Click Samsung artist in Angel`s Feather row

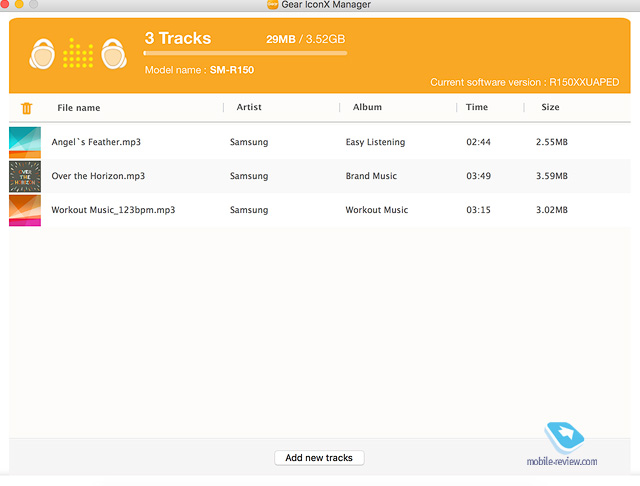coord(249,142)
